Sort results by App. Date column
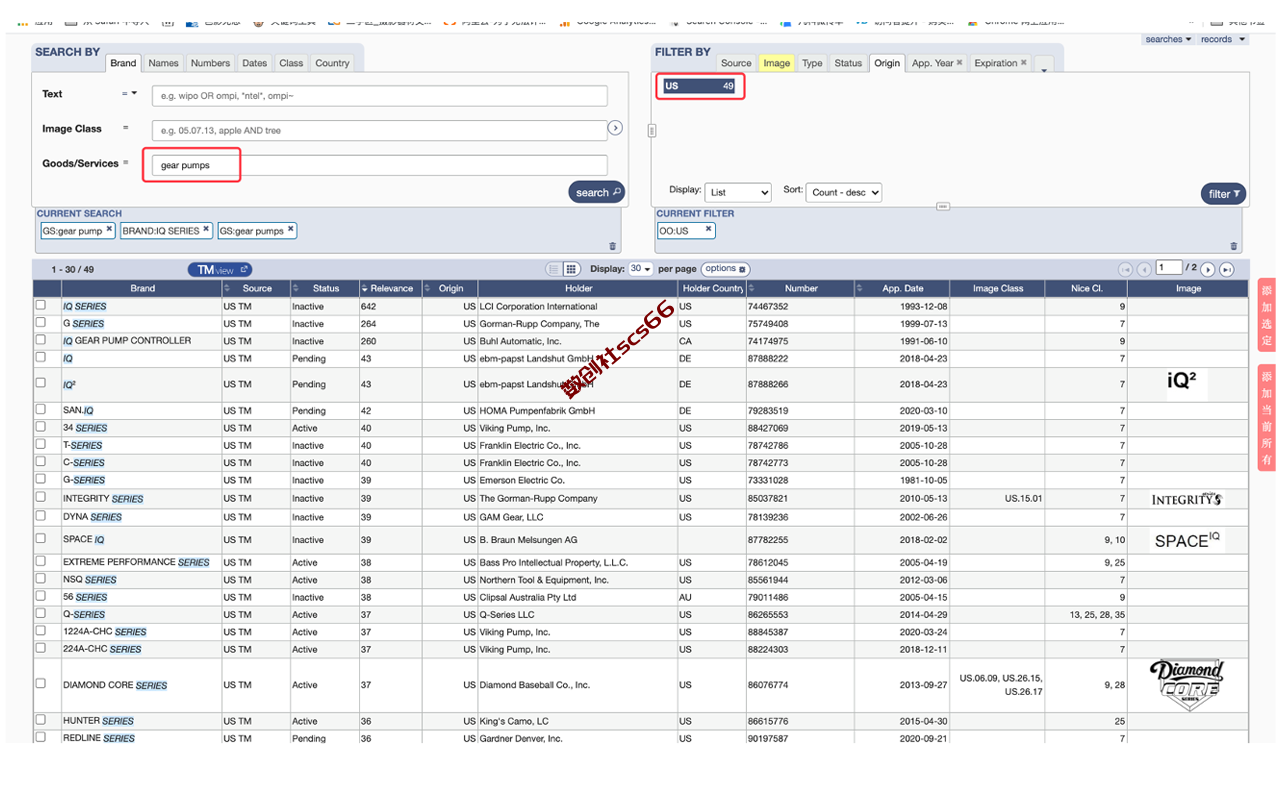 [x=860, y=288]
